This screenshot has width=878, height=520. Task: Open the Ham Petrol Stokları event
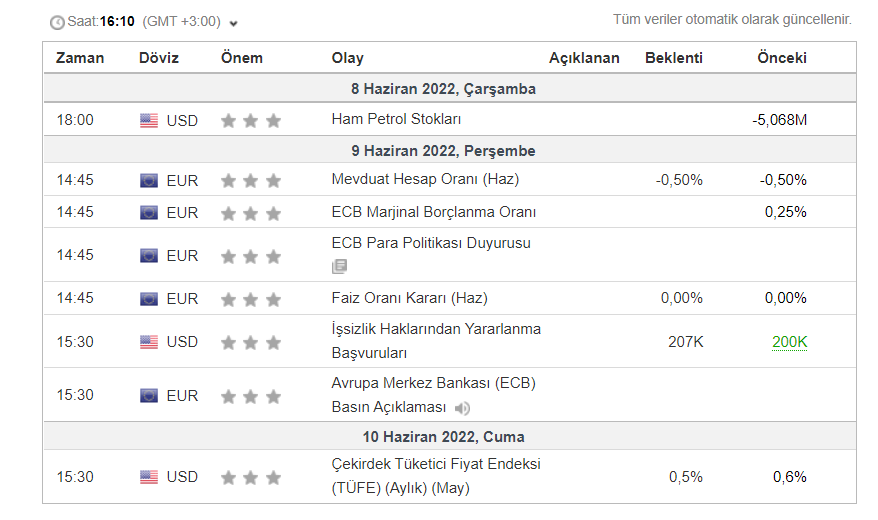tap(396, 120)
